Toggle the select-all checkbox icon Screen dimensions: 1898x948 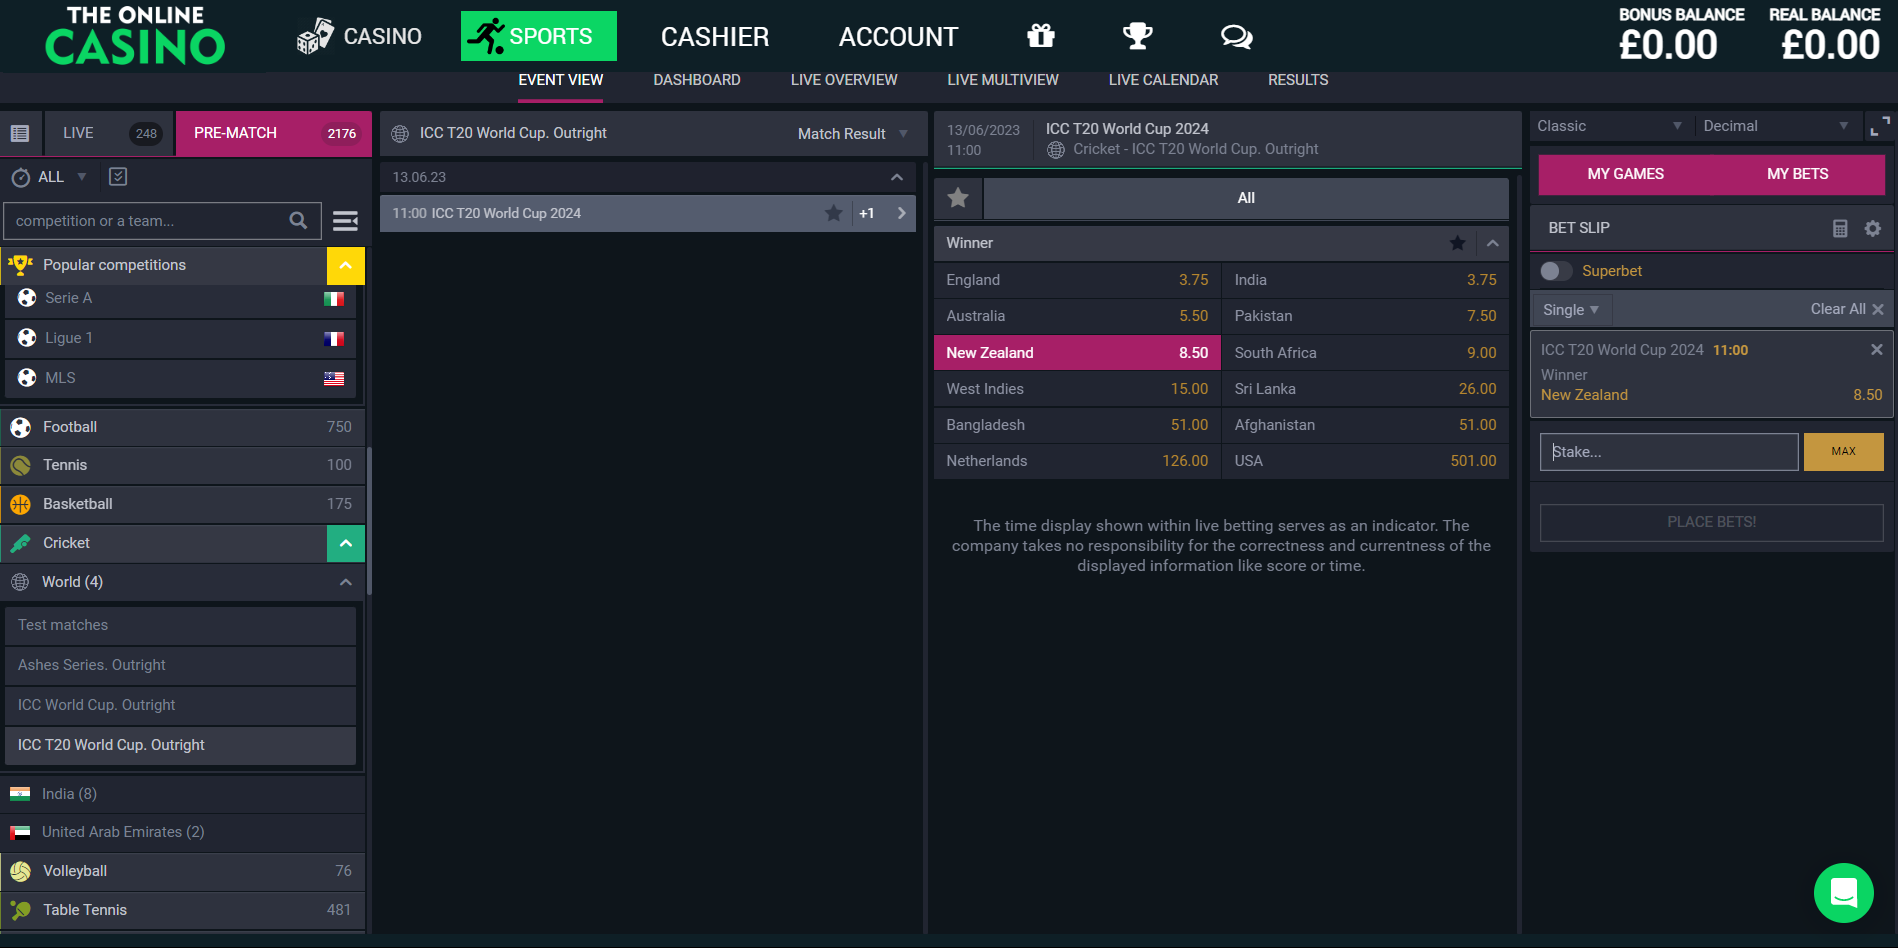(118, 176)
